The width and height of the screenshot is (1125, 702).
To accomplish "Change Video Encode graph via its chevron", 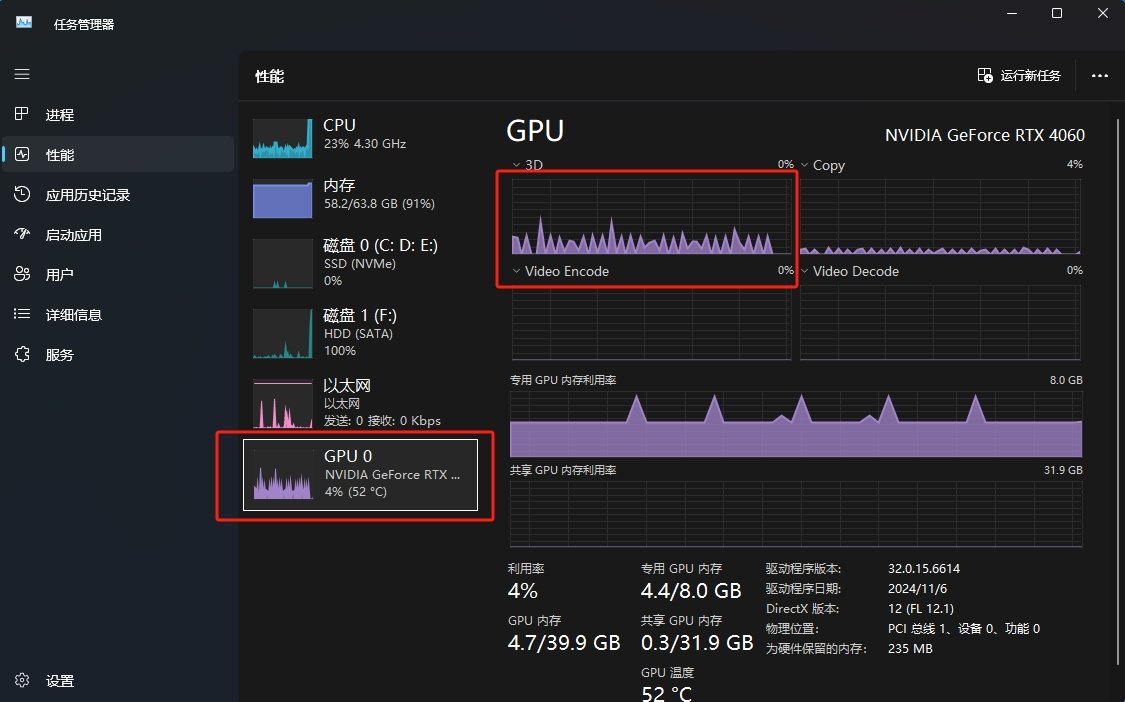I will click(x=517, y=271).
